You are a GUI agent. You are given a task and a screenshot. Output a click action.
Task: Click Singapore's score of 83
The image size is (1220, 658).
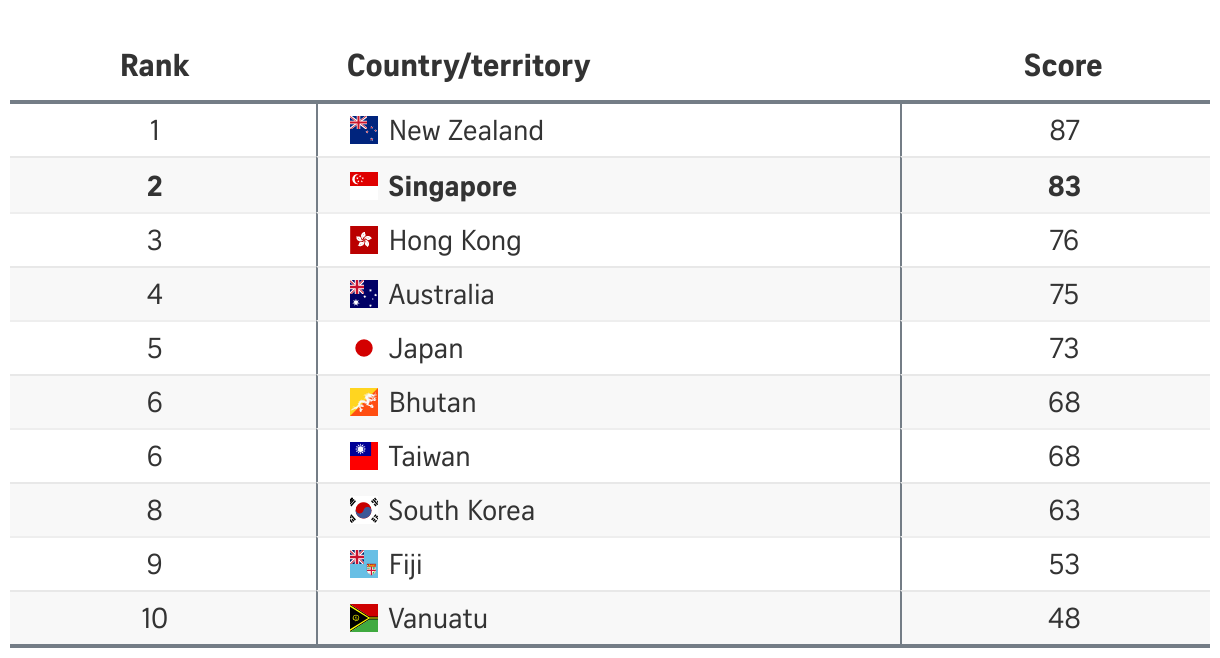tap(1064, 187)
